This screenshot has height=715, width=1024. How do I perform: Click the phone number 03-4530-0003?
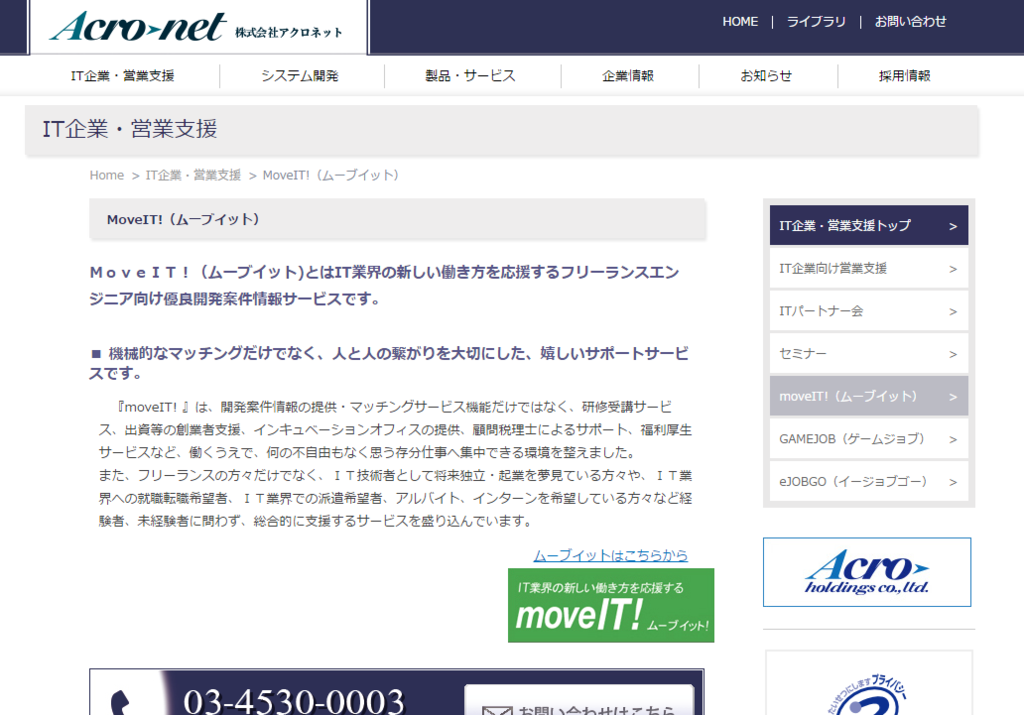pos(294,701)
